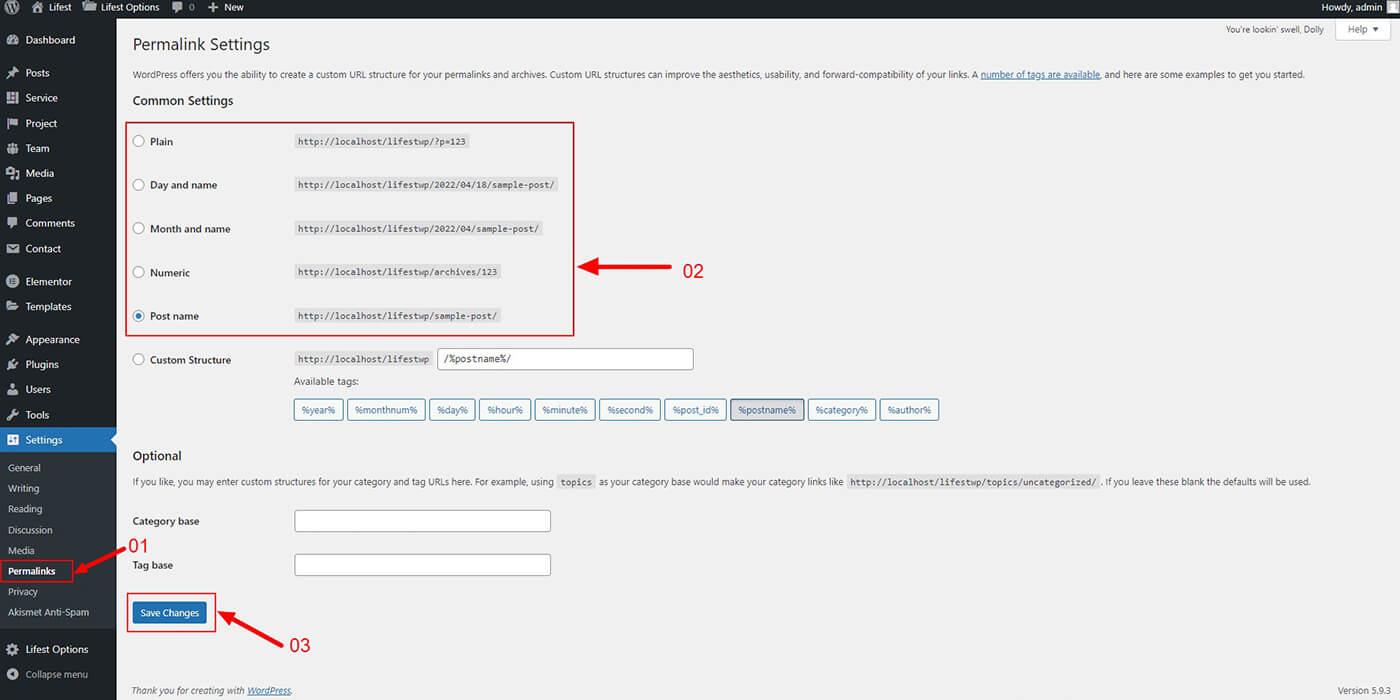Select the Day and name radio button

pos(139,185)
